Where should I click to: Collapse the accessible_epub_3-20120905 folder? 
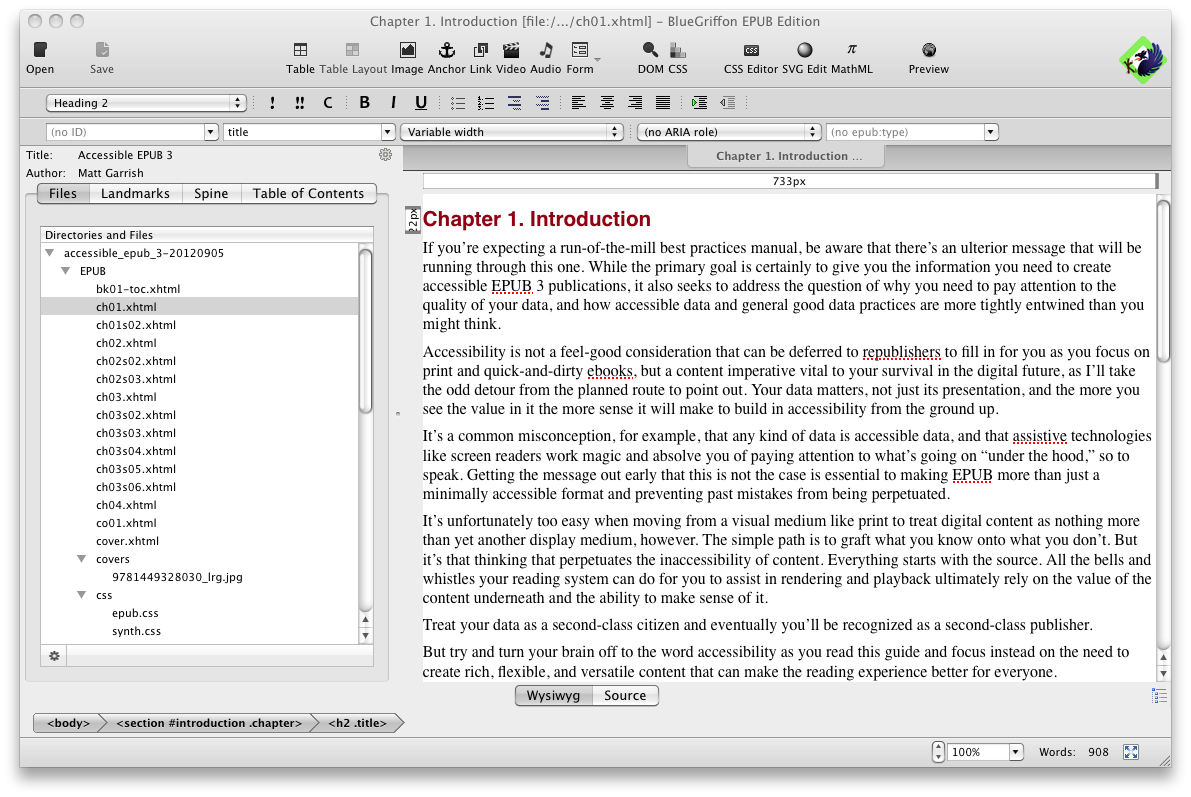tap(49, 253)
